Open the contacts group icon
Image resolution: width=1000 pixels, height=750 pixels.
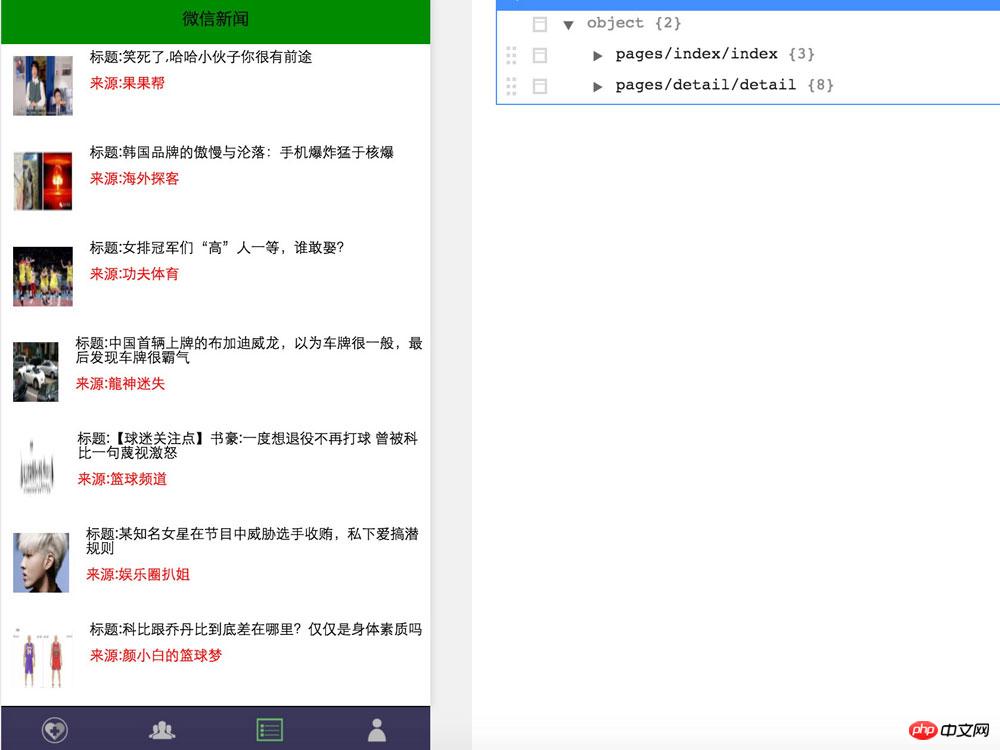click(x=162, y=730)
